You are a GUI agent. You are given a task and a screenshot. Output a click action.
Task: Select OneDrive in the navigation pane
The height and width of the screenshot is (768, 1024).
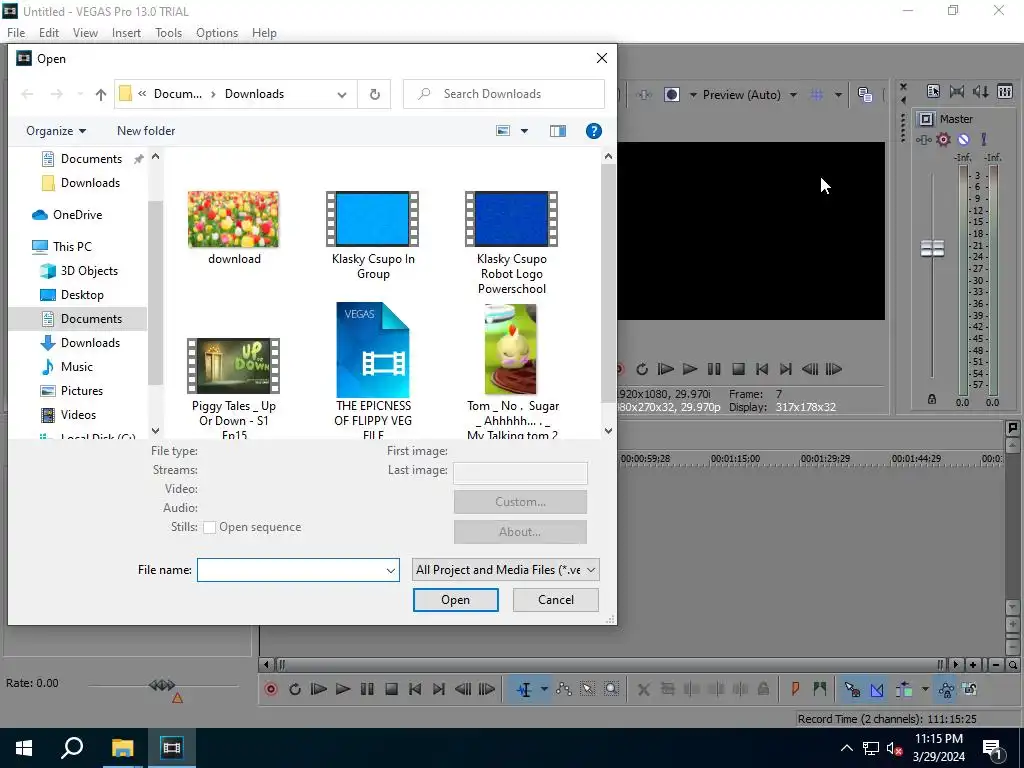(x=77, y=215)
